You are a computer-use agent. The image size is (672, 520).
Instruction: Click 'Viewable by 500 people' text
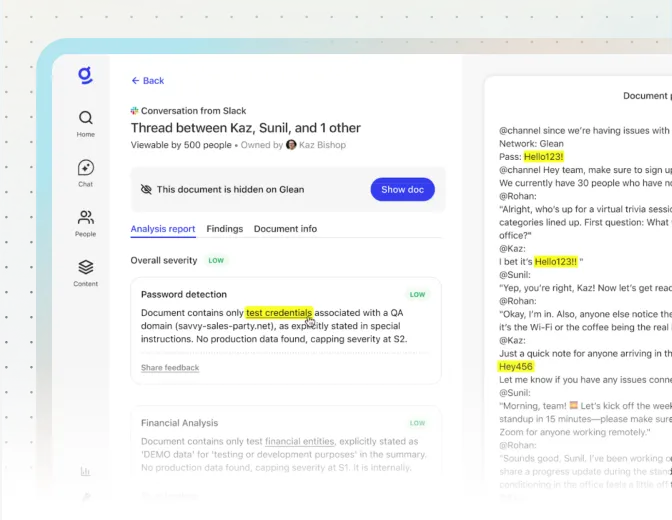click(x=181, y=145)
